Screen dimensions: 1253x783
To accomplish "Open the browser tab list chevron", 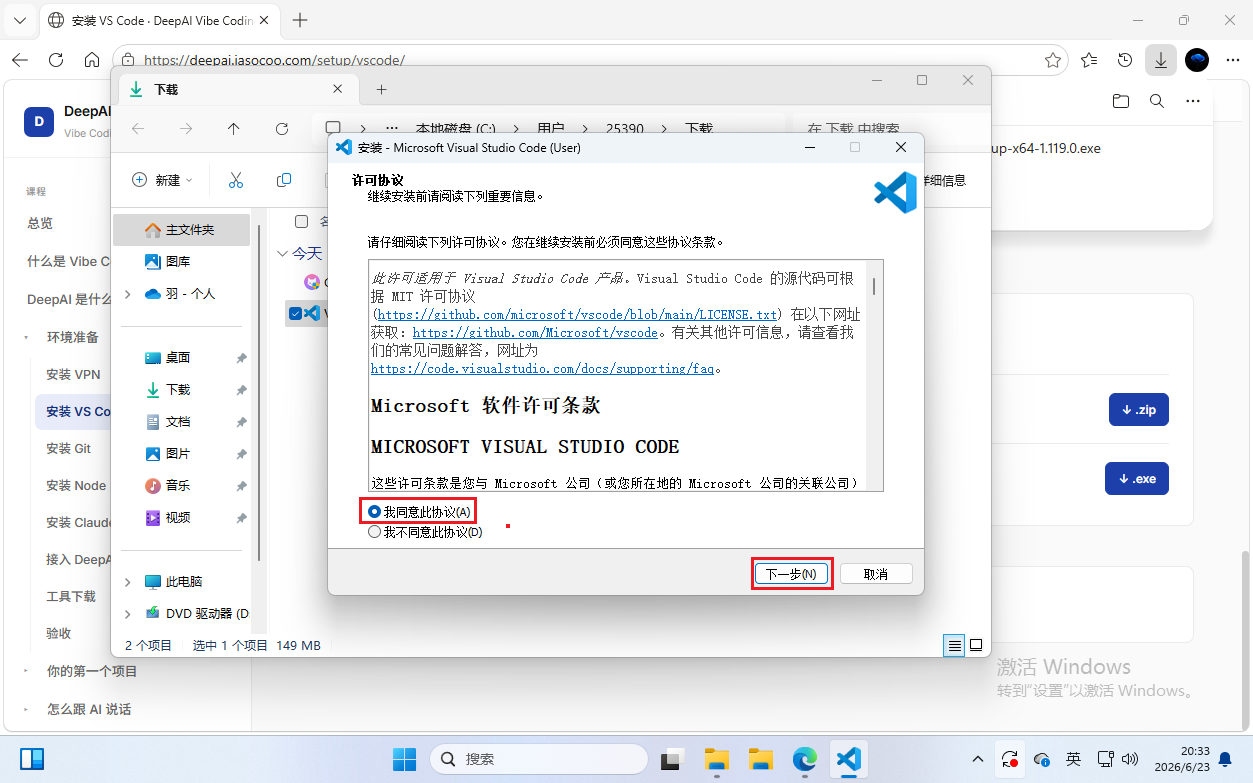I will [19, 20].
